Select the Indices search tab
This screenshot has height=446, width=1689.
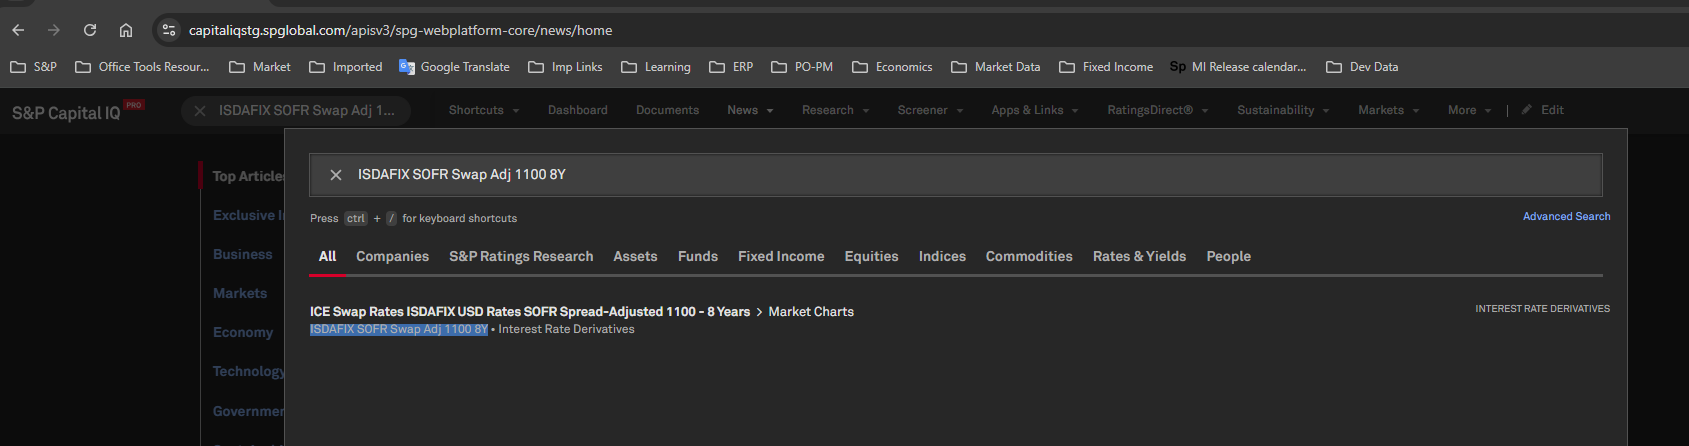pos(942,257)
